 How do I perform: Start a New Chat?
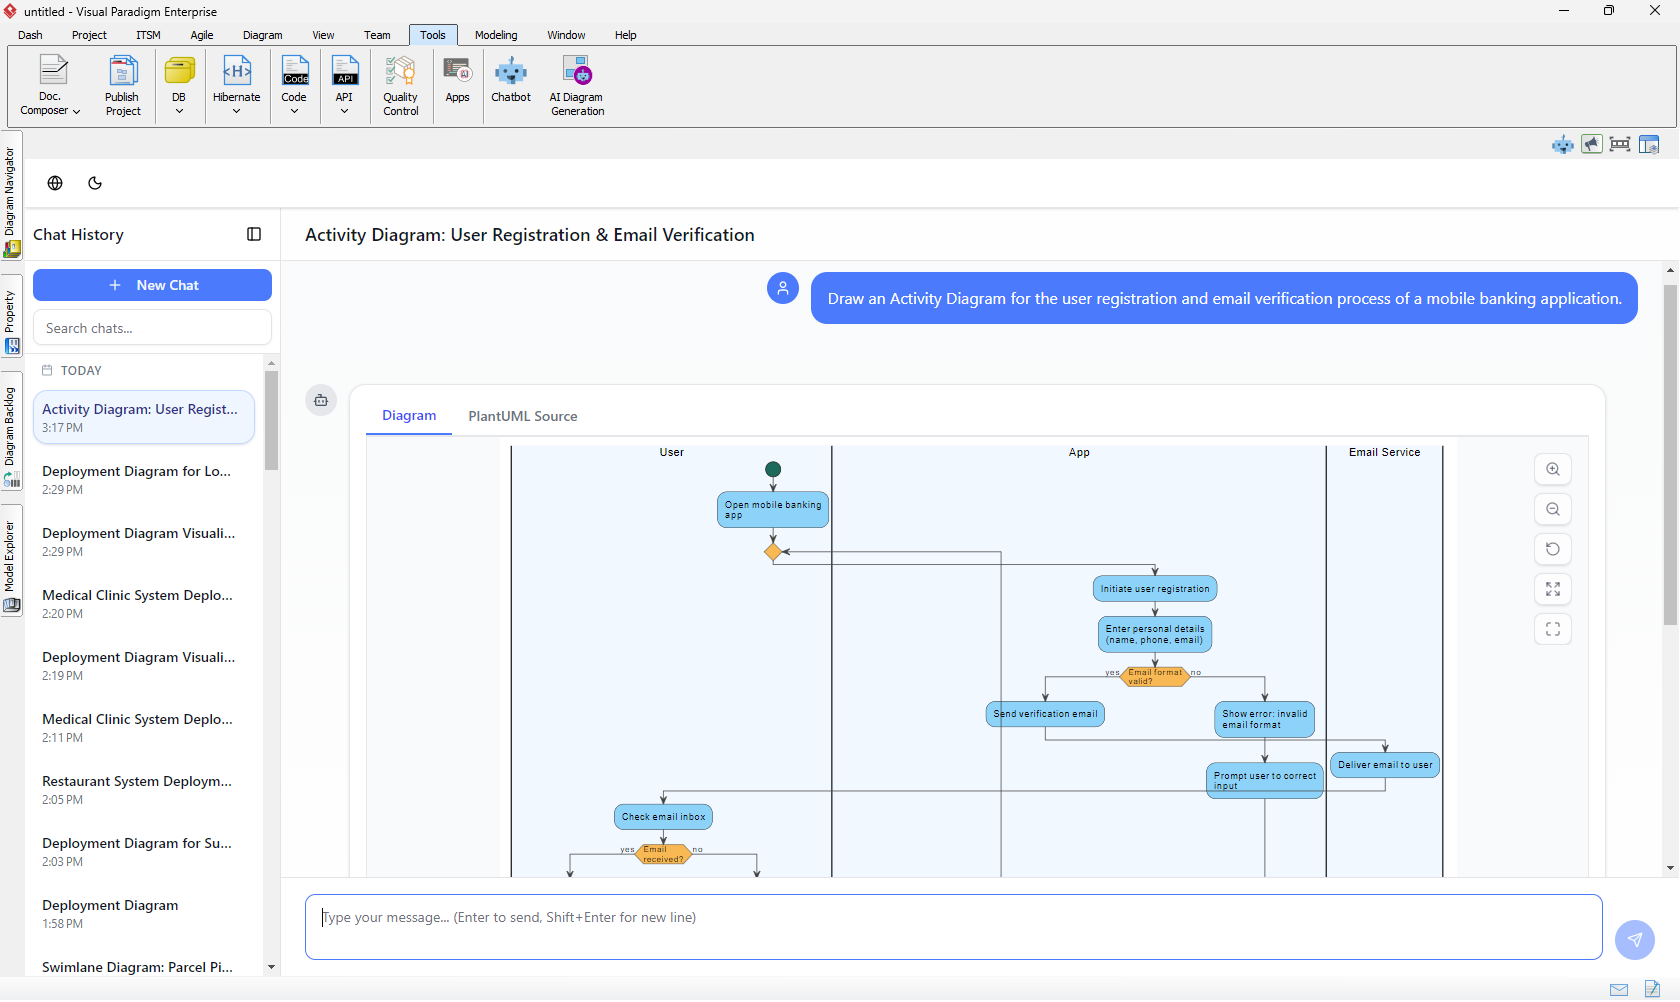click(152, 285)
